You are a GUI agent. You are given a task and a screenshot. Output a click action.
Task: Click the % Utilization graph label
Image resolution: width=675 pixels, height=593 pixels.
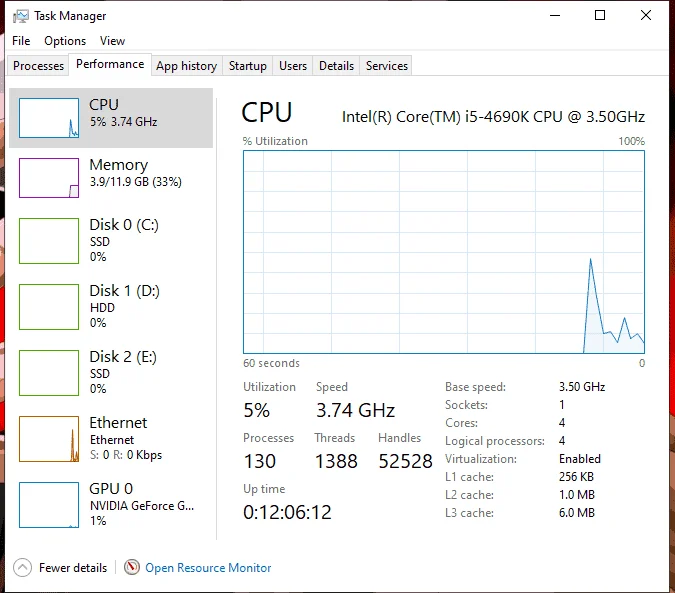click(275, 141)
